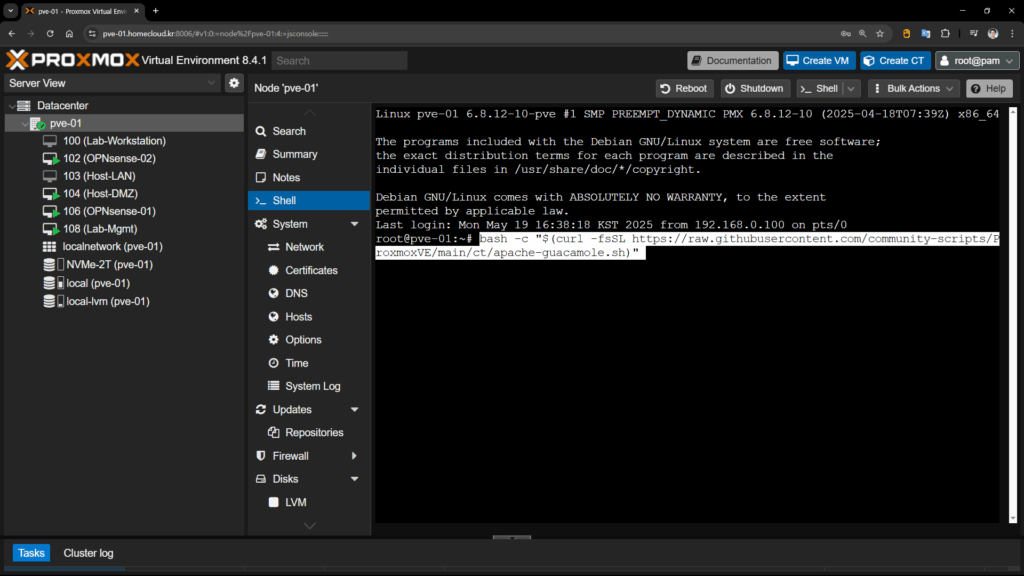Viewport: 1024px width, 576px height.
Task: Open the root@pam user menu
Action: tap(977, 61)
